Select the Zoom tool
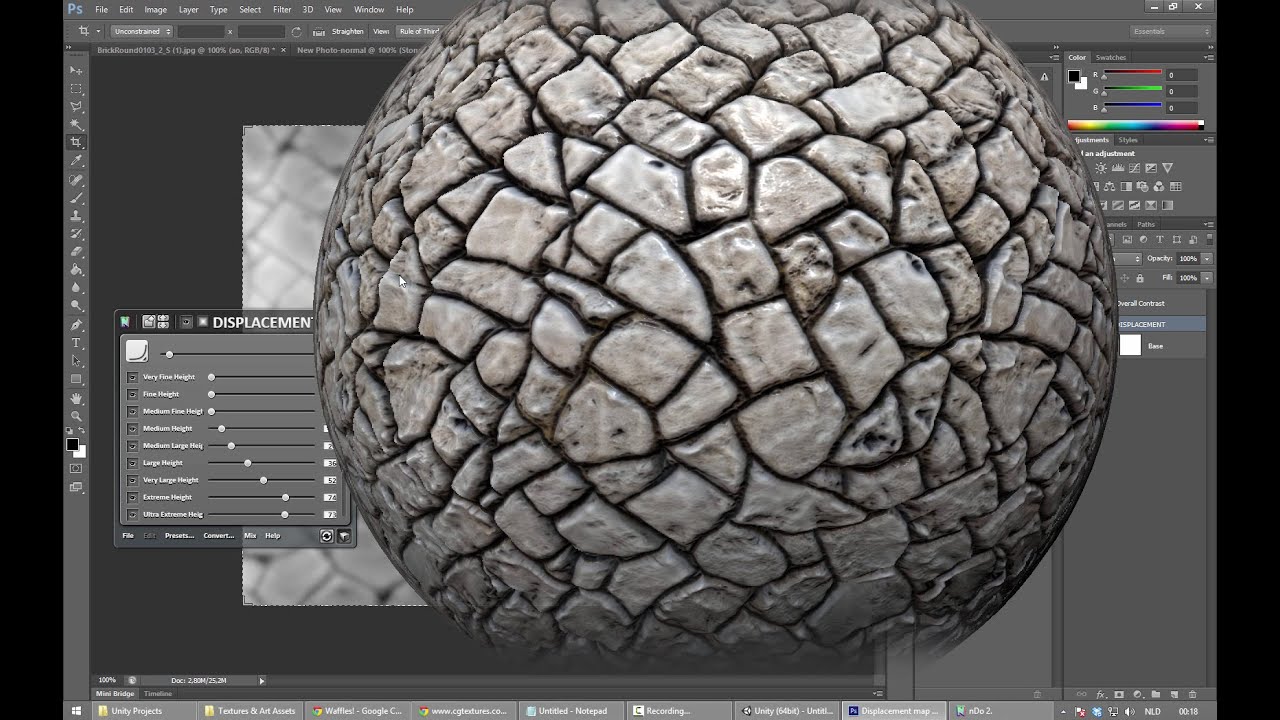The height and width of the screenshot is (720, 1280). [x=76, y=416]
